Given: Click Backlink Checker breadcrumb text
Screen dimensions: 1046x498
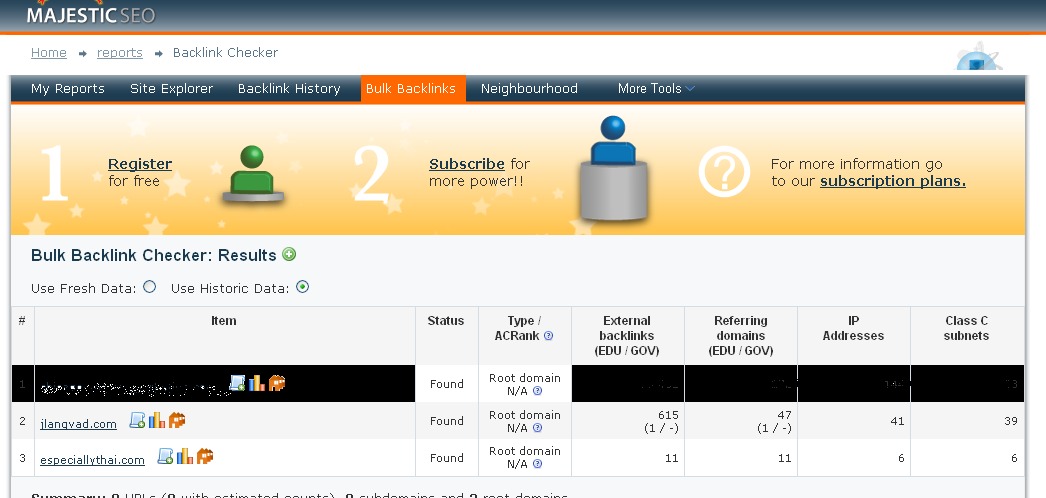Looking at the screenshot, I should click(x=225, y=53).
